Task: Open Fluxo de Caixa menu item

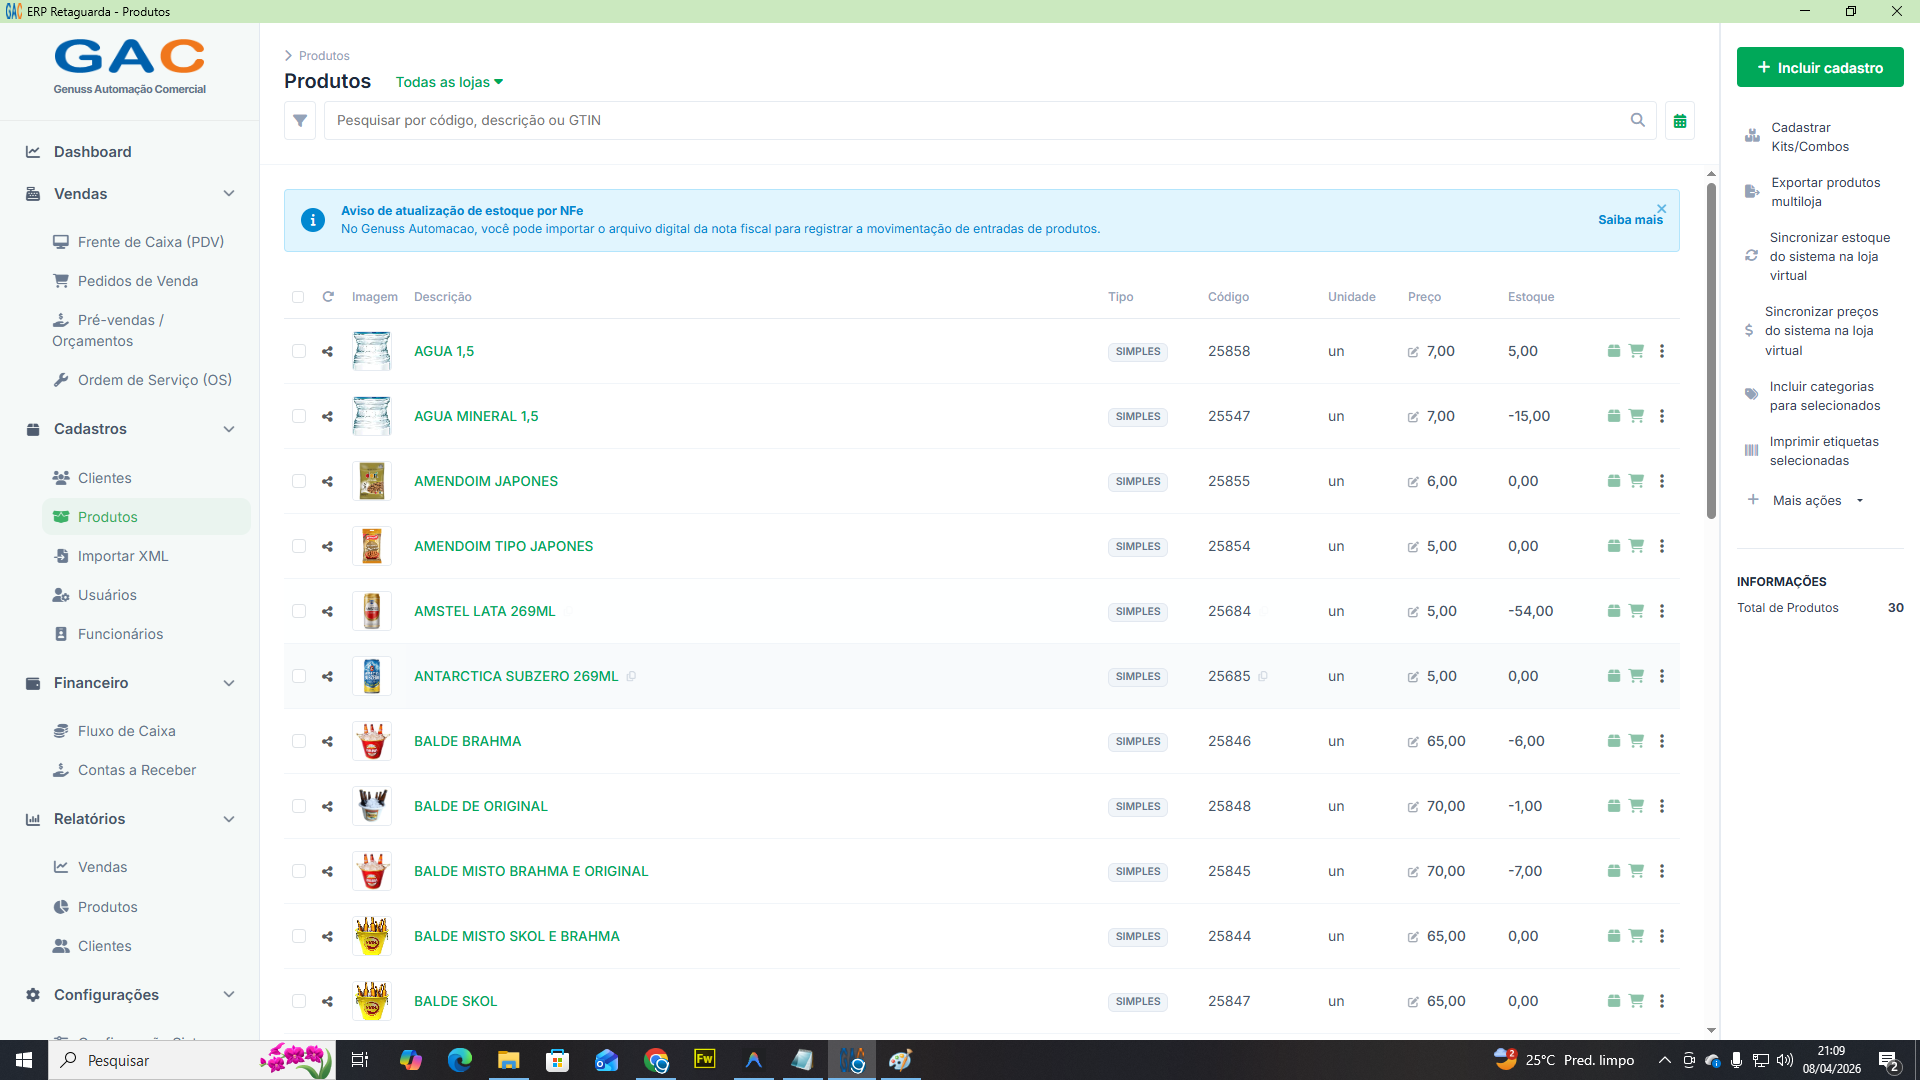Action: click(x=126, y=731)
